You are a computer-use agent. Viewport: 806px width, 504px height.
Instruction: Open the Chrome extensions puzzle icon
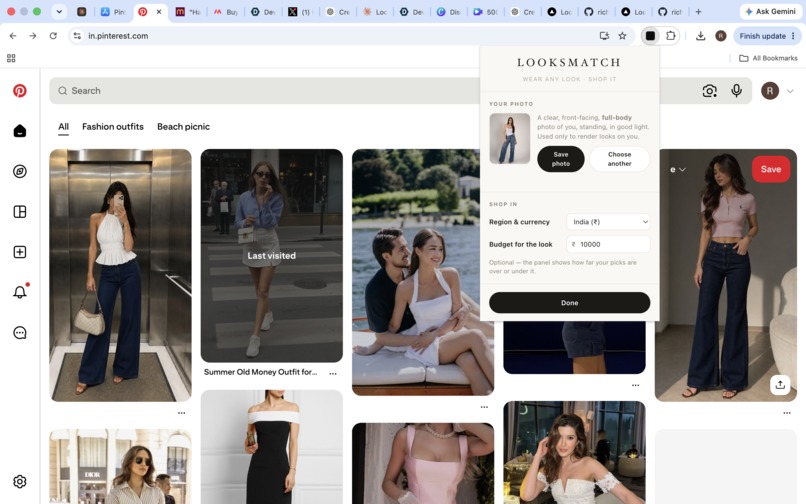[670, 35]
